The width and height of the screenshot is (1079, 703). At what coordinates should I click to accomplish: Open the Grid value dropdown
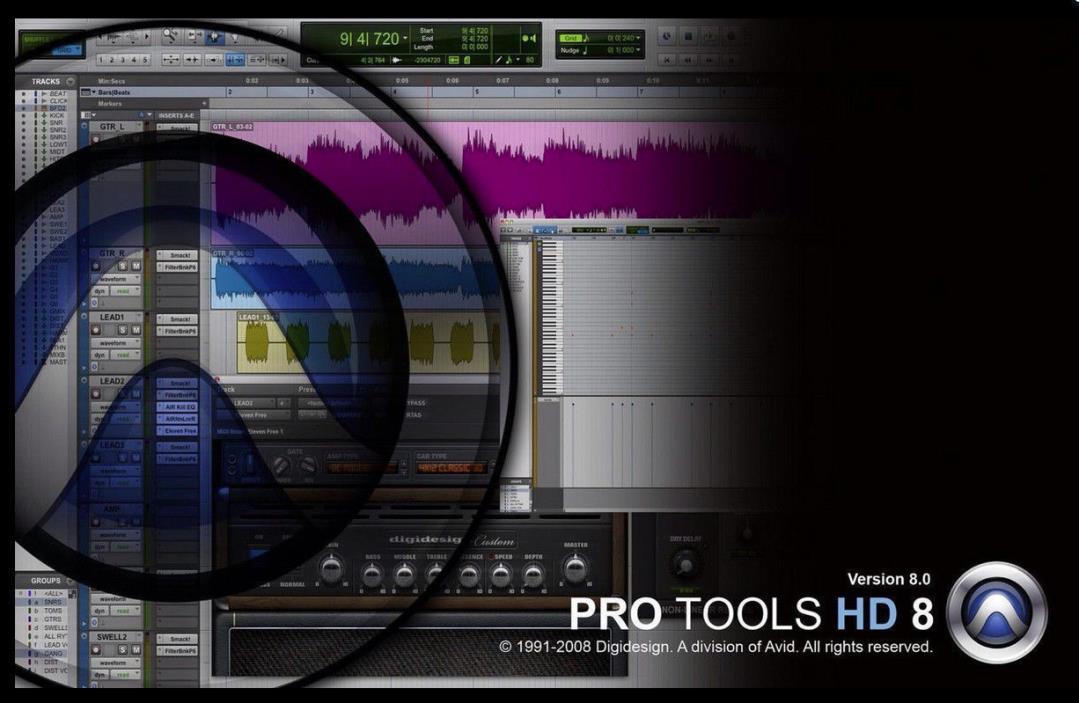[638, 38]
